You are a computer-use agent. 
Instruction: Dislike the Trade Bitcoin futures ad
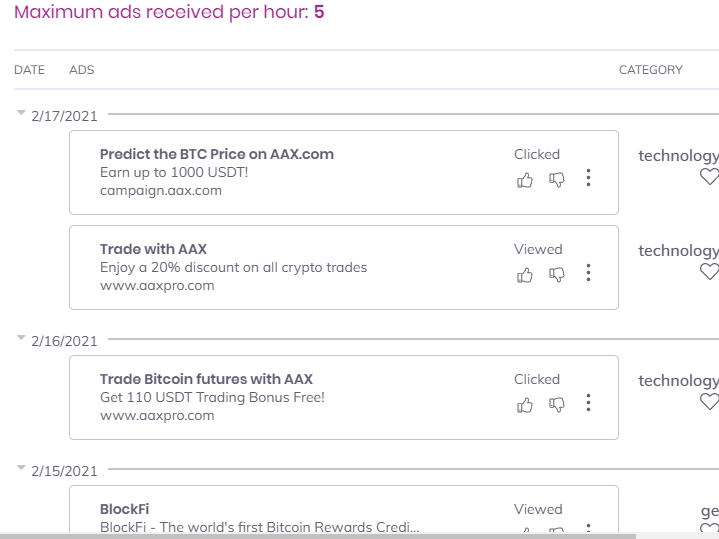pyautogui.click(x=557, y=404)
